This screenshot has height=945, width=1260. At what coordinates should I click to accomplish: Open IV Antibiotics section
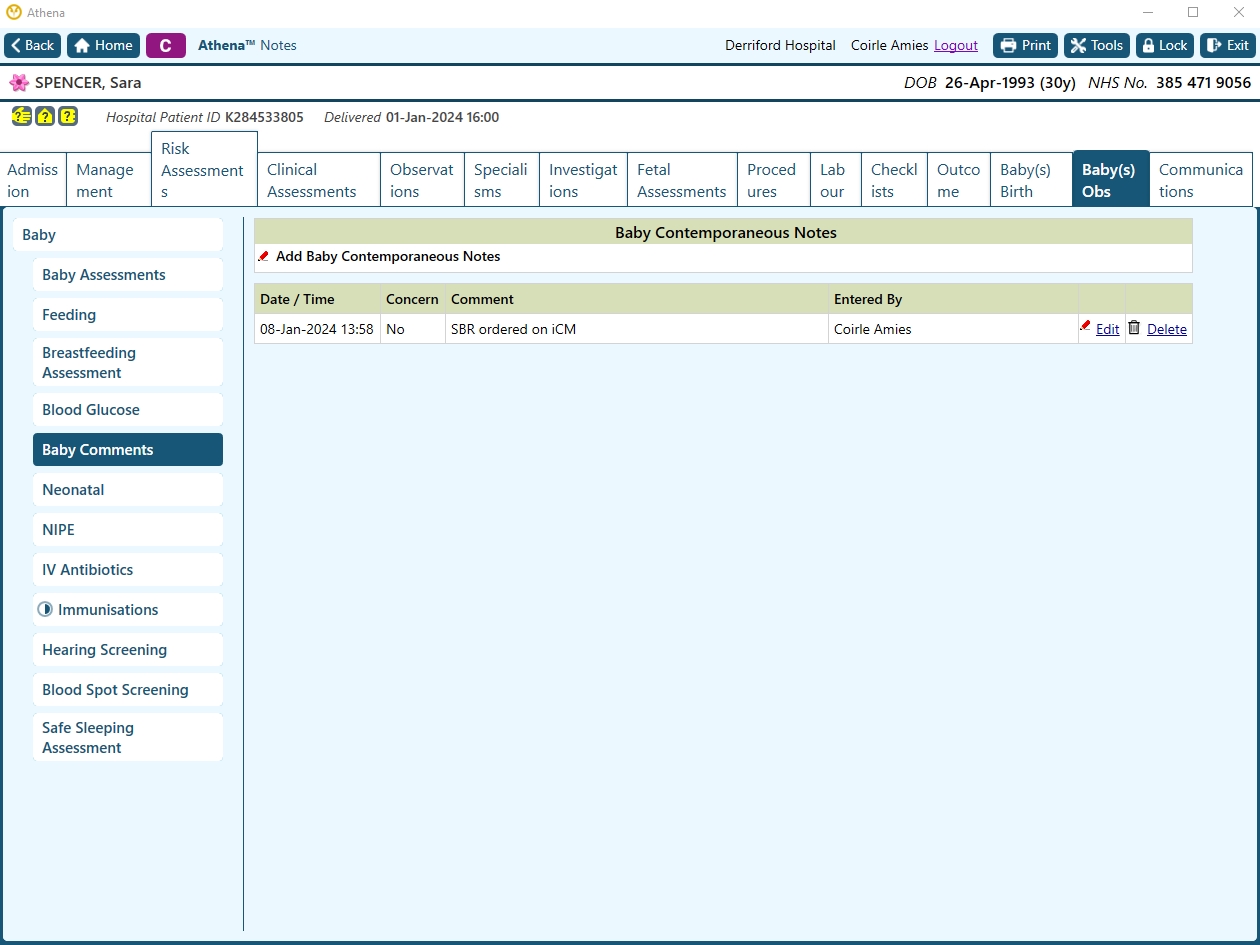(x=128, y=570)
